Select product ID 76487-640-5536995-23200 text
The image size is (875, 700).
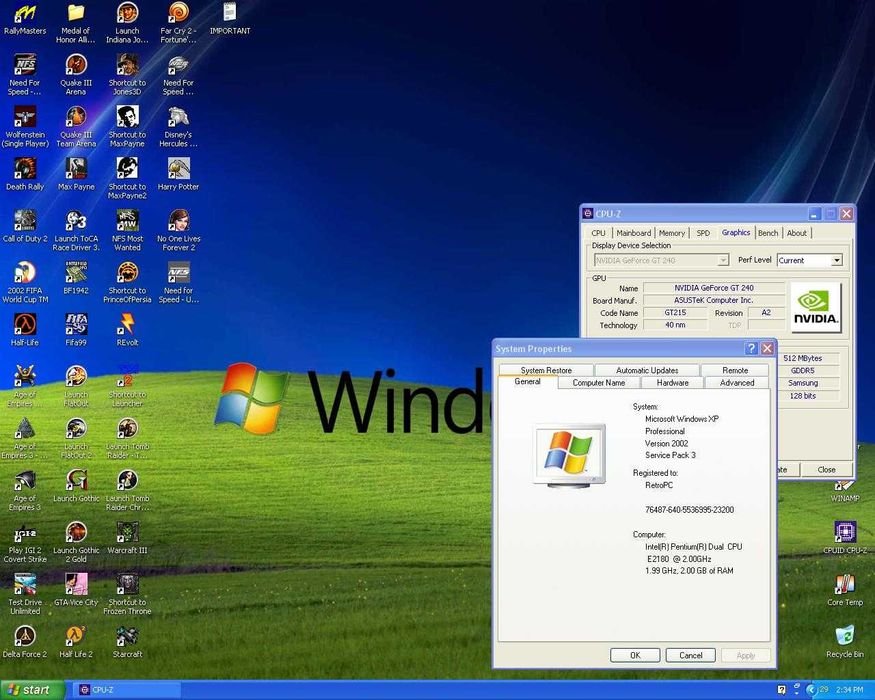pos(689,510)
